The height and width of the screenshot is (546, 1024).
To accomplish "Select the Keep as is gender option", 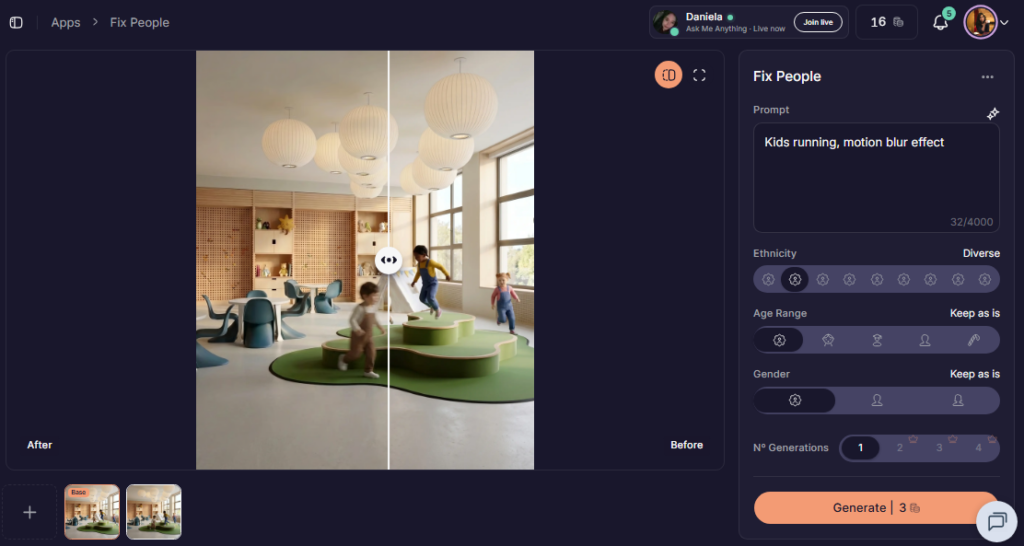I will (795, 400).
